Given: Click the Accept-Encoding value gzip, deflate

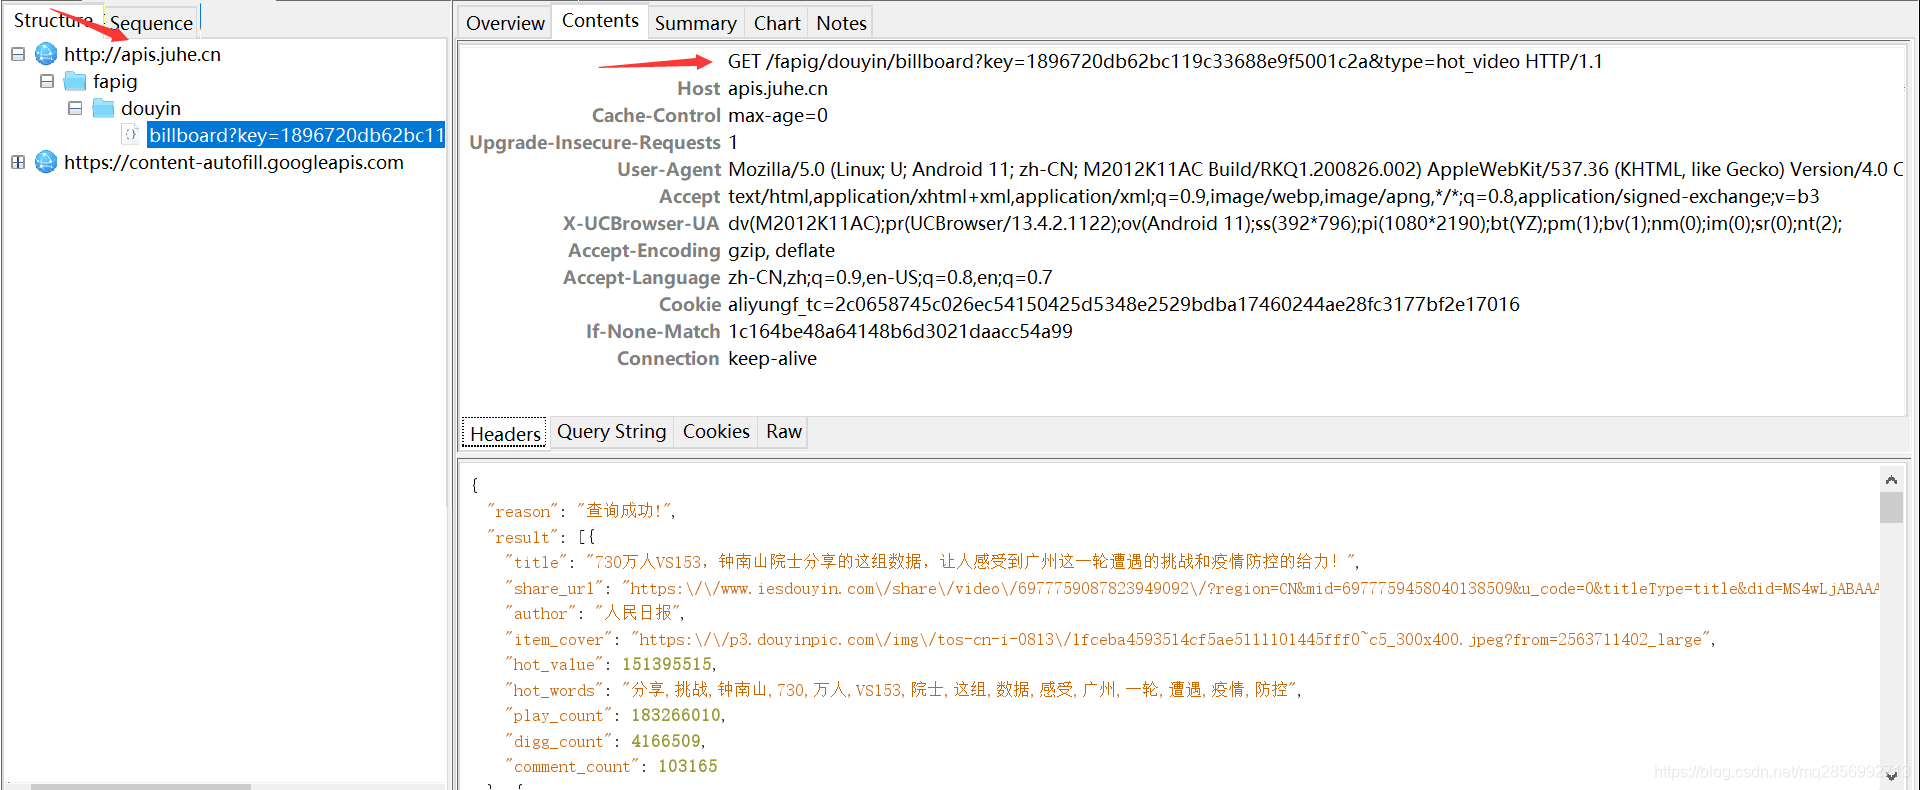Looking at the screenshot, I should [x=781, y=250].
